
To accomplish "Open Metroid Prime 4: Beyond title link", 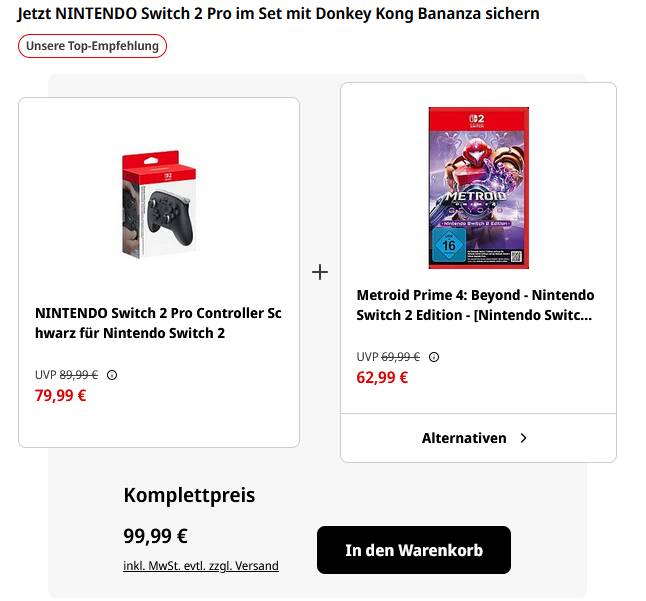I will (x=475, y=305).
